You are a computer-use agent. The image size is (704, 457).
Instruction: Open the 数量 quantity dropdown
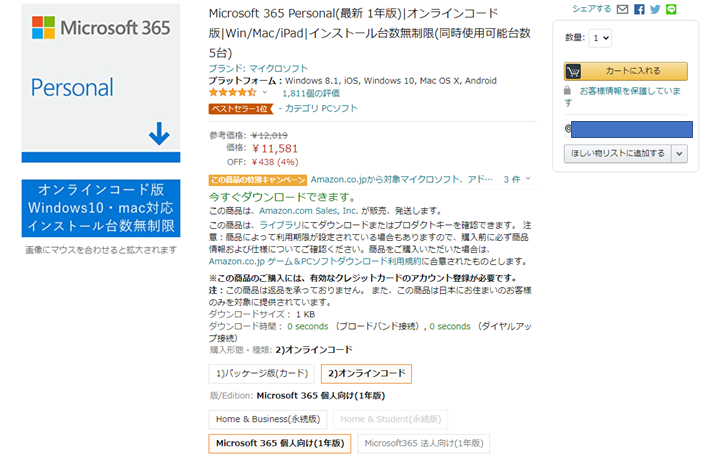pyautogui.click(x=600, y=38)
